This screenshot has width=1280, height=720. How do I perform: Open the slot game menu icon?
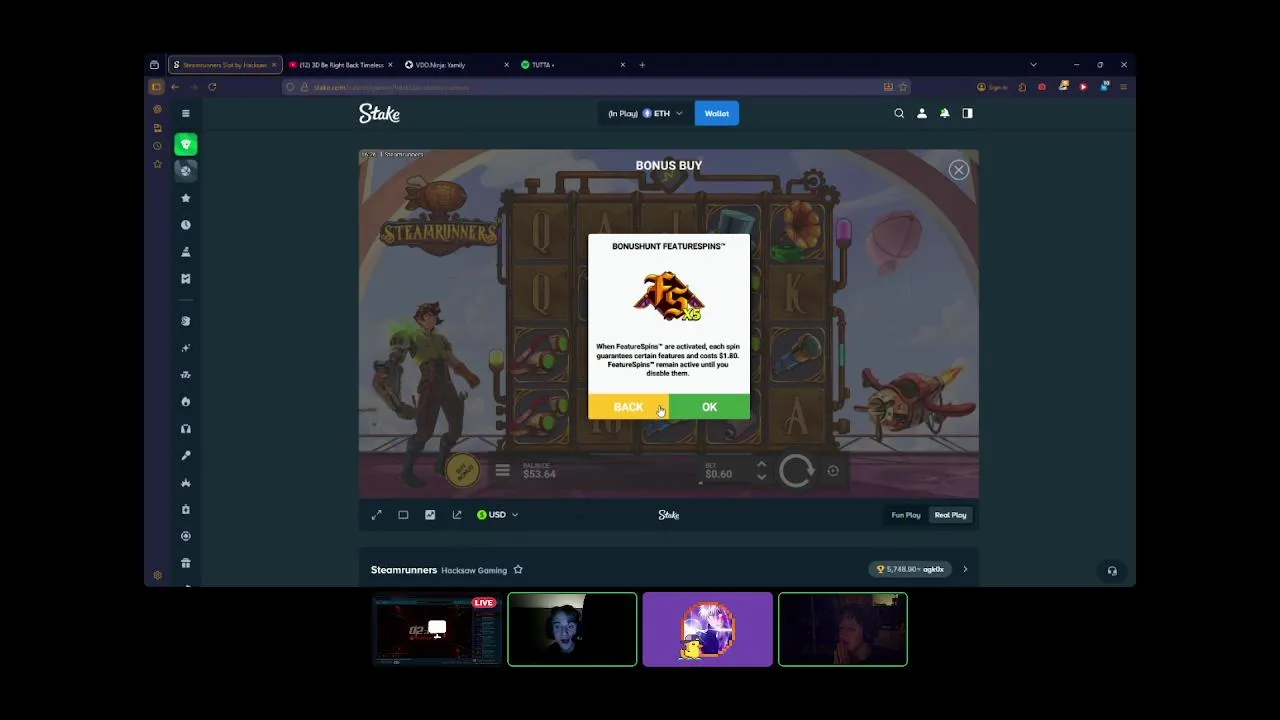pyautogui.click(x=502, y=470)
